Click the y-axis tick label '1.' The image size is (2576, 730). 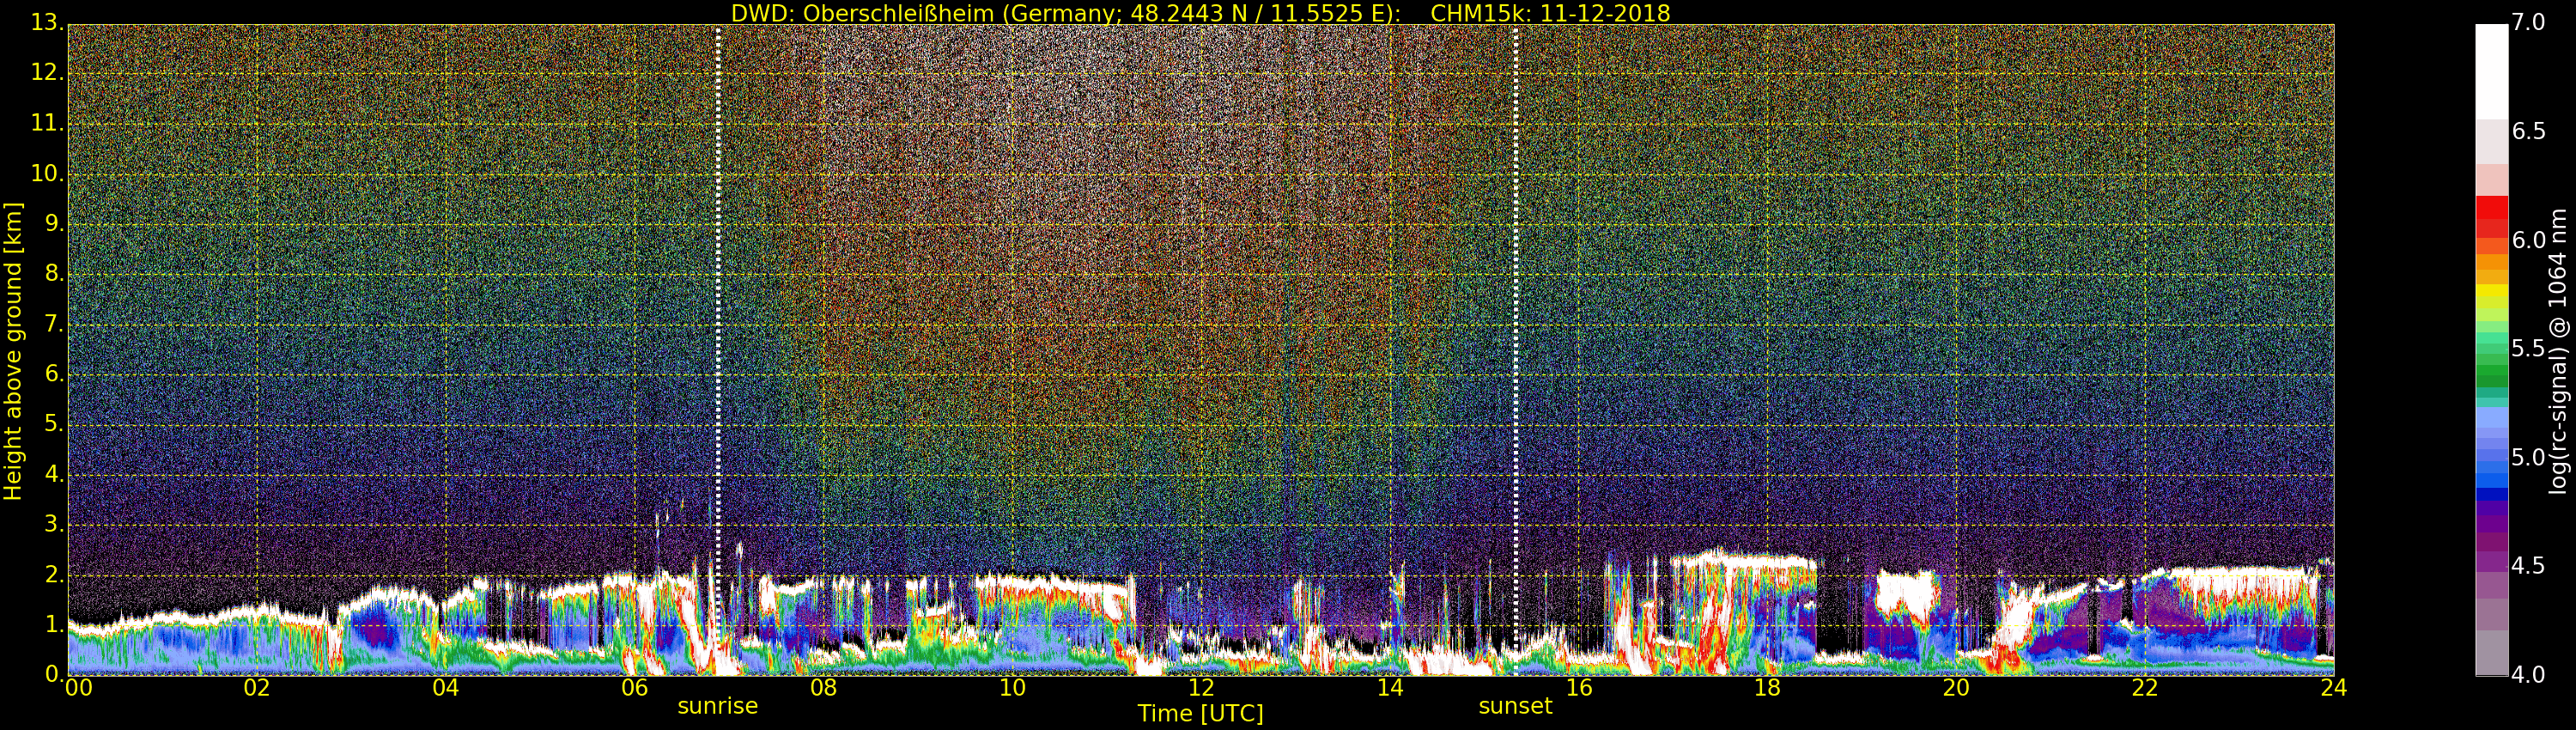(x=54, y=624)
